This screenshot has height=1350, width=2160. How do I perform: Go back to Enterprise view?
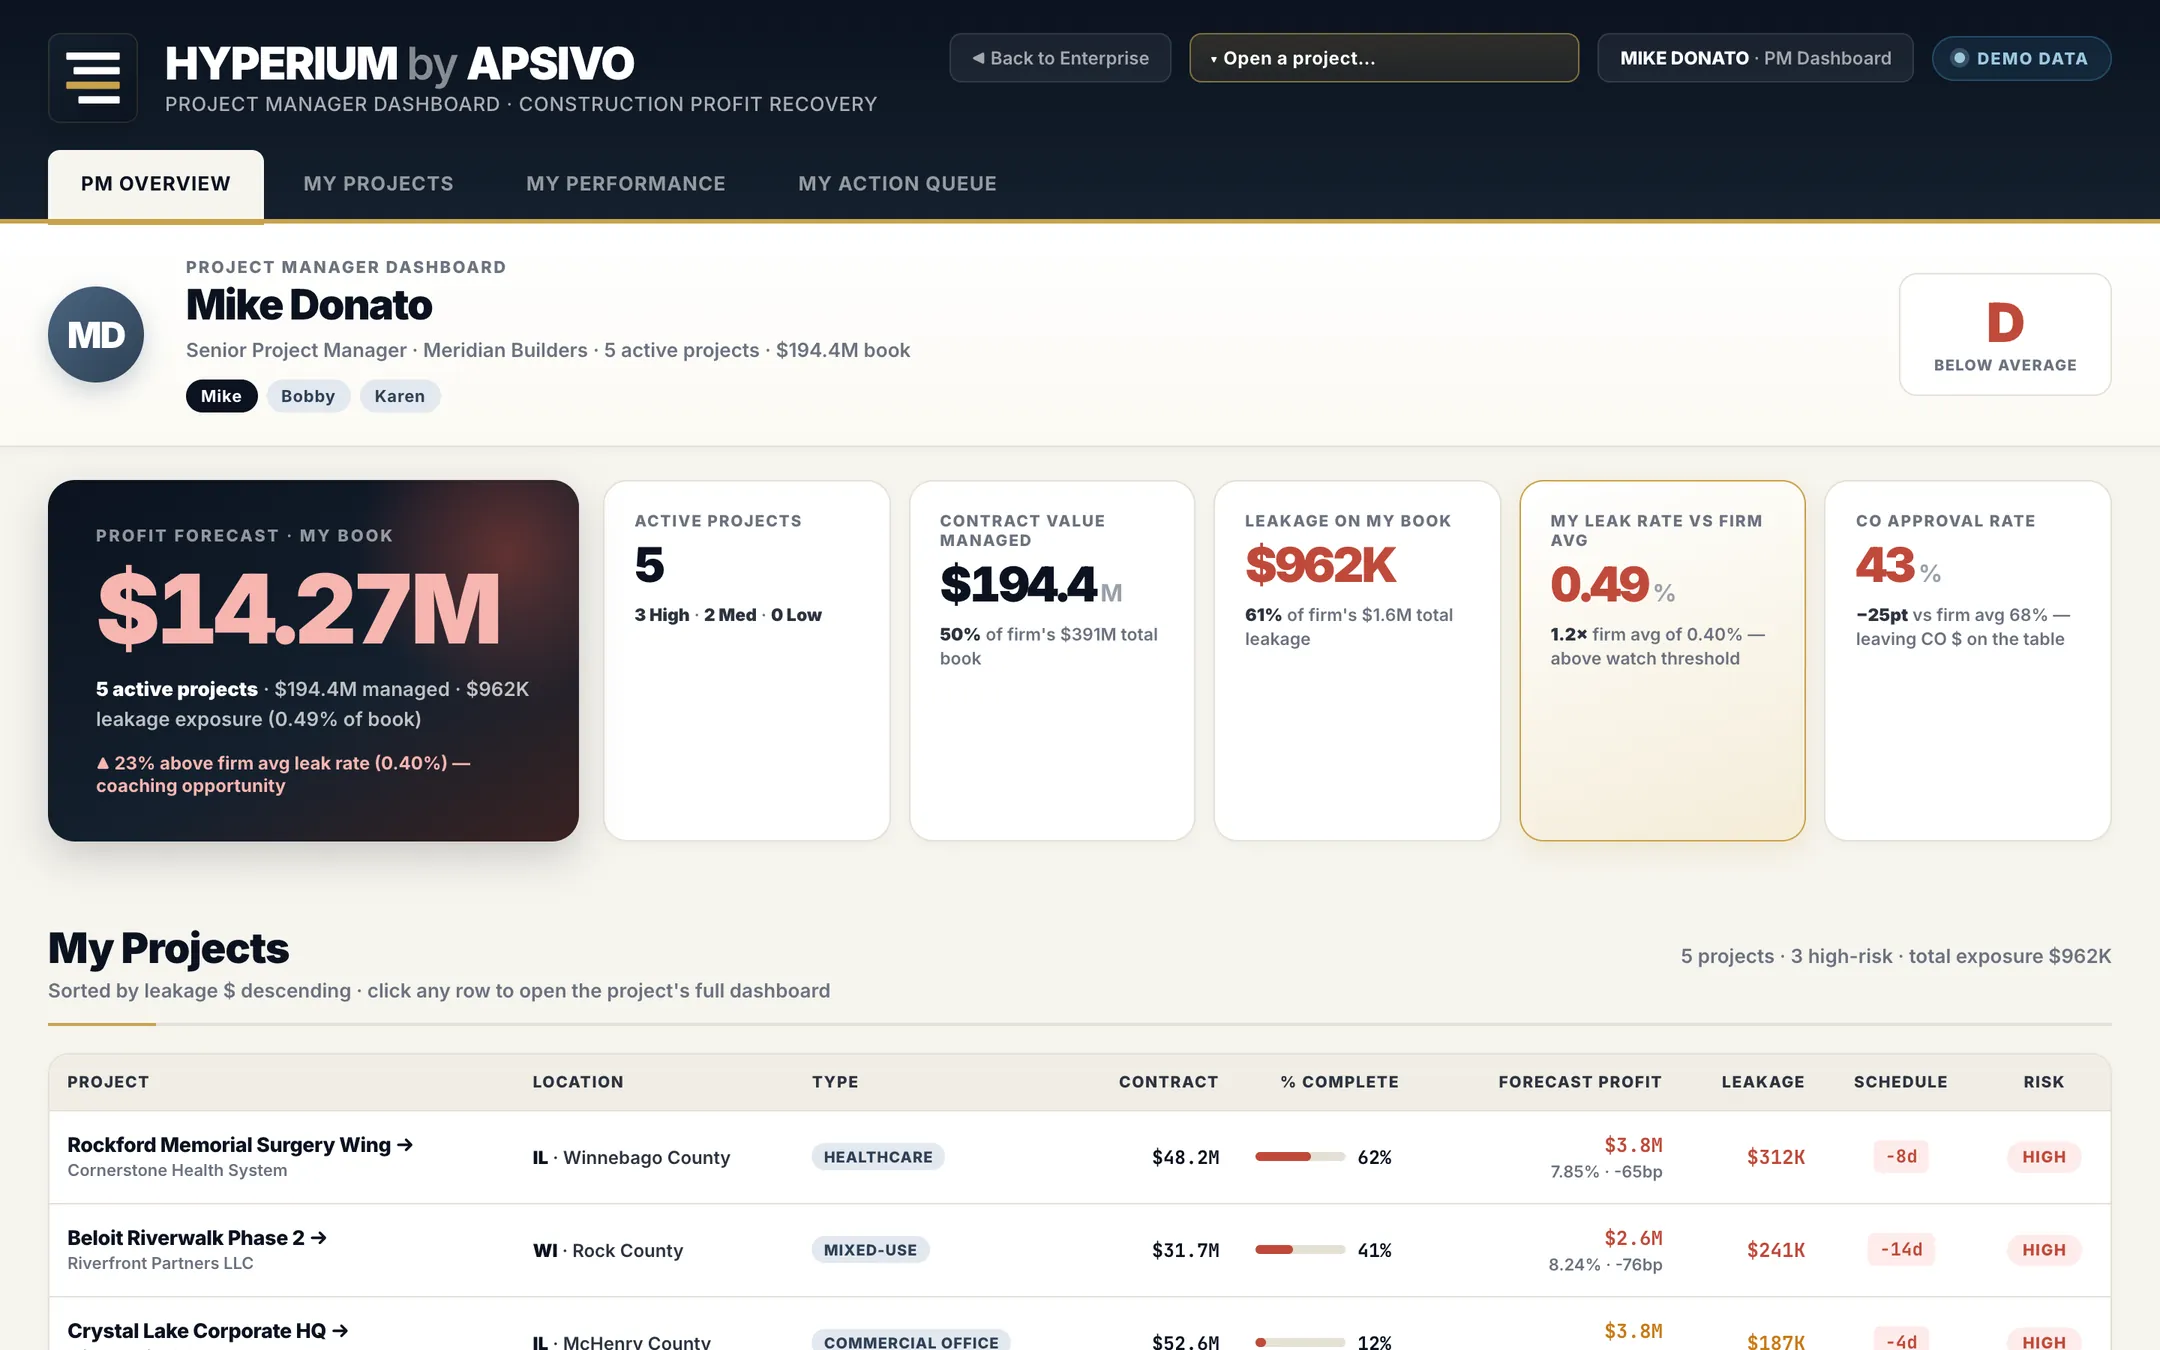[x=1060, y=58]
